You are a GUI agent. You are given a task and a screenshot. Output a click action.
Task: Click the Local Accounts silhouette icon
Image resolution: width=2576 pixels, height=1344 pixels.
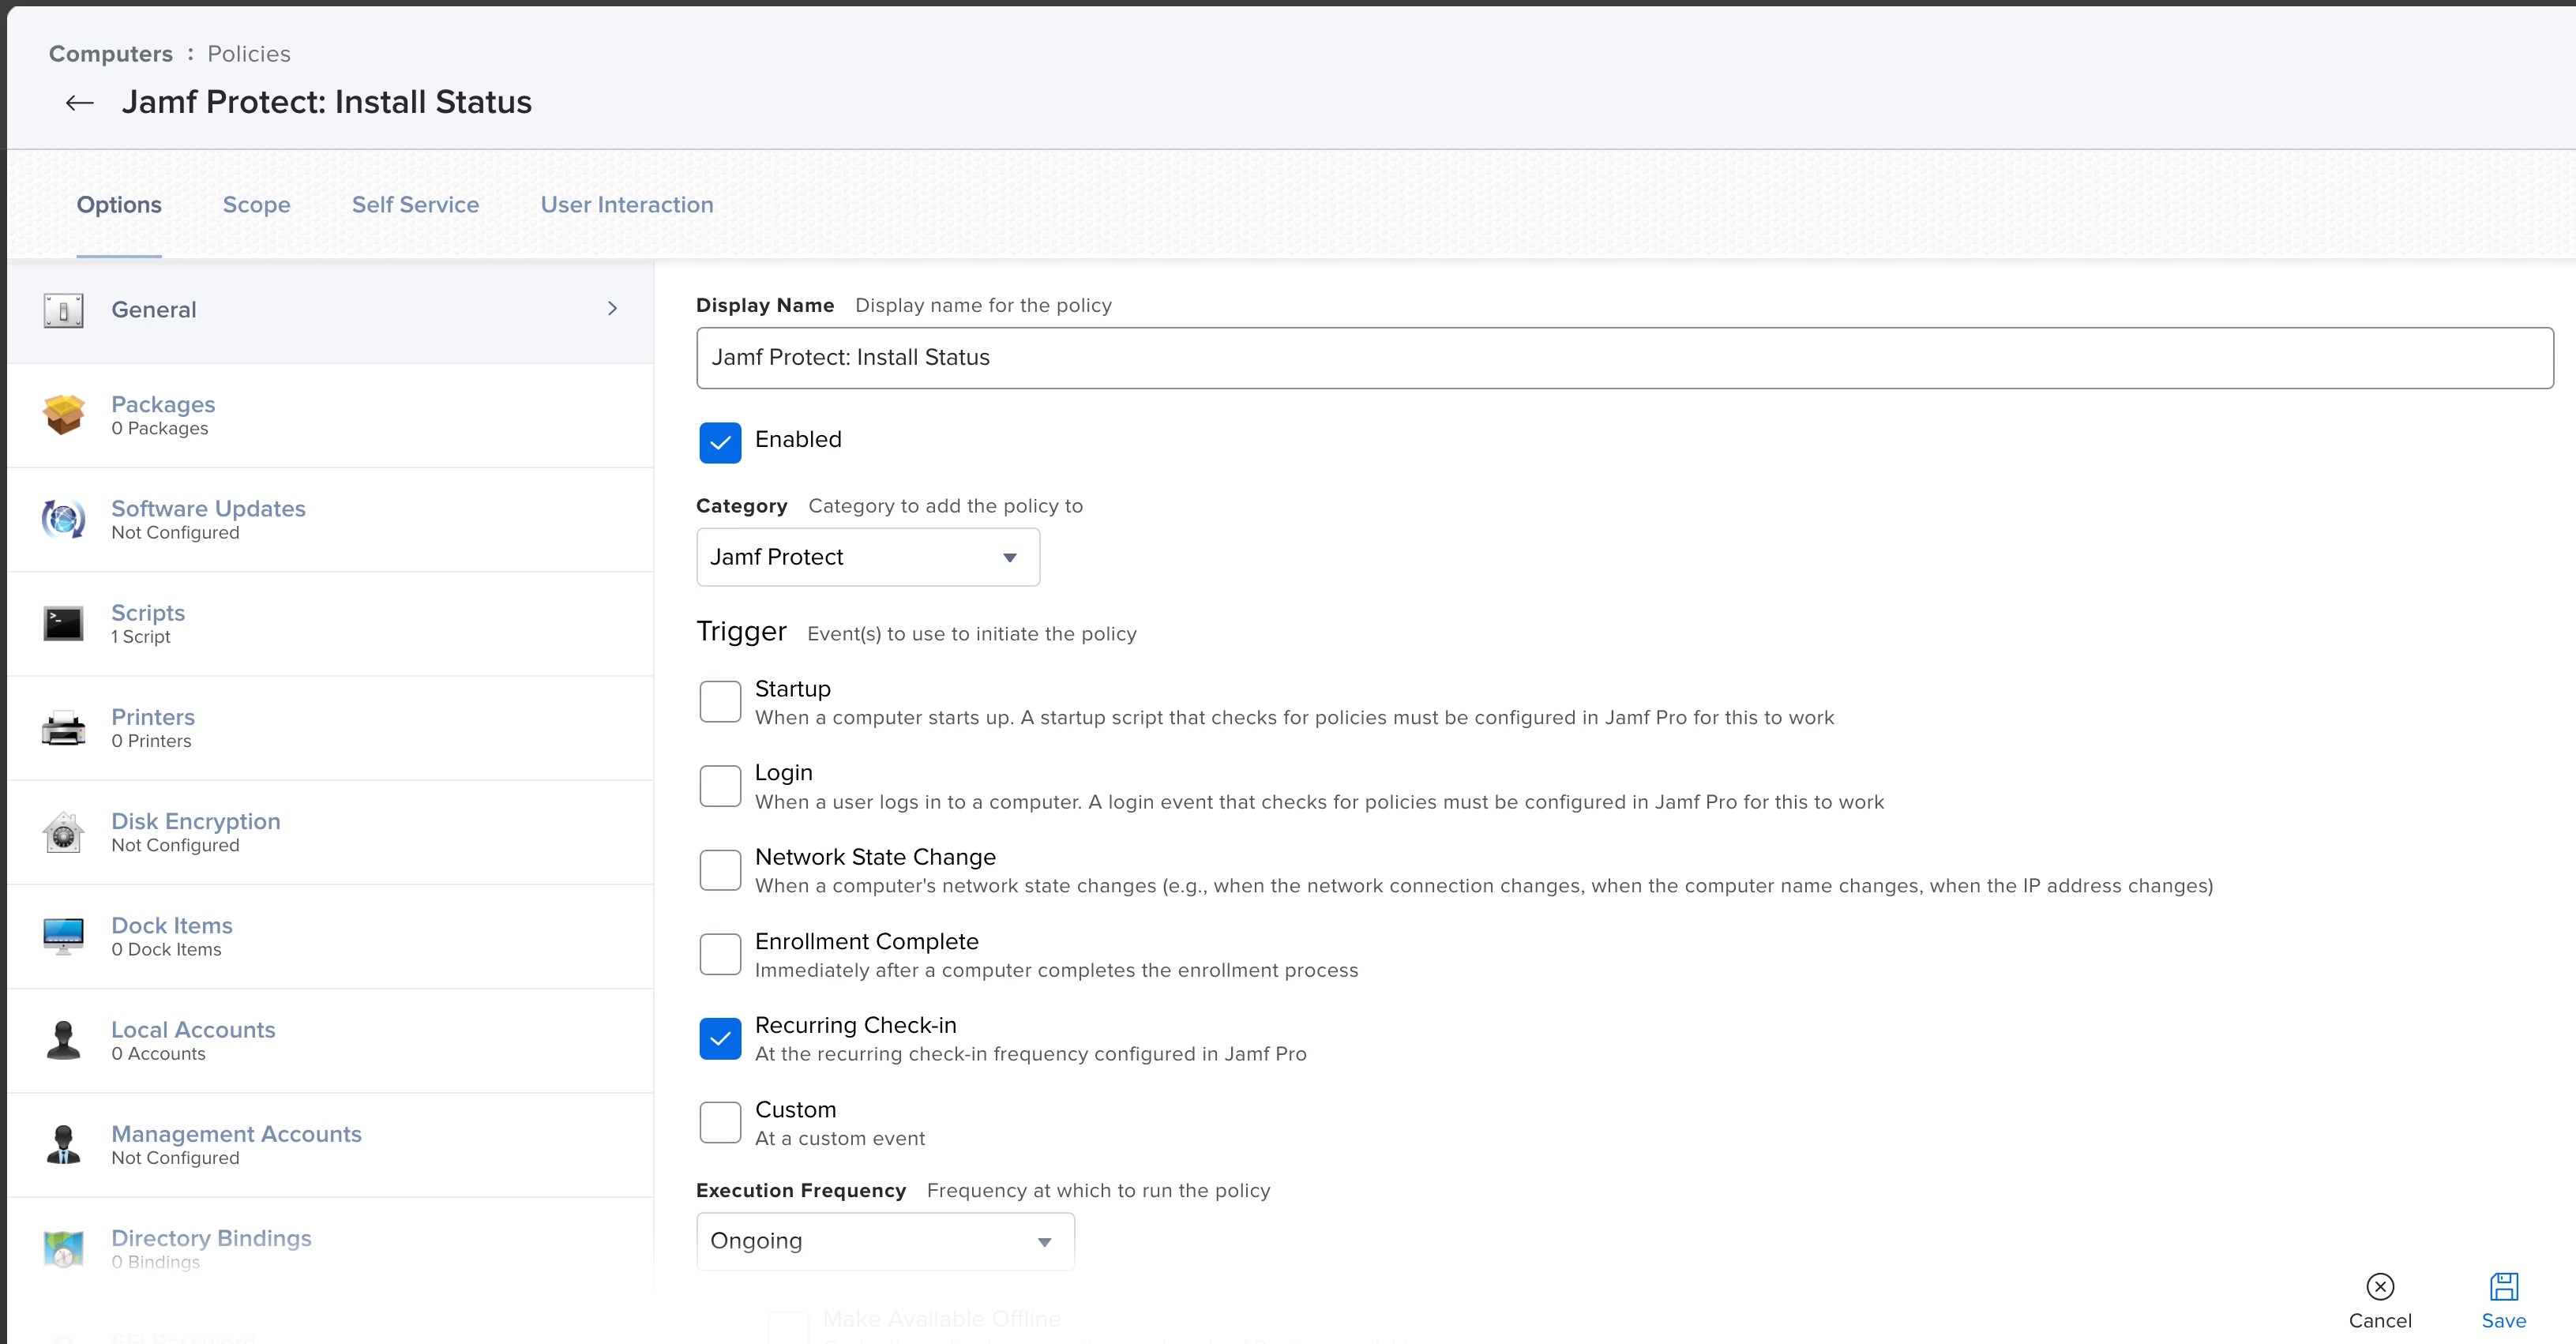pos(63,1040)
